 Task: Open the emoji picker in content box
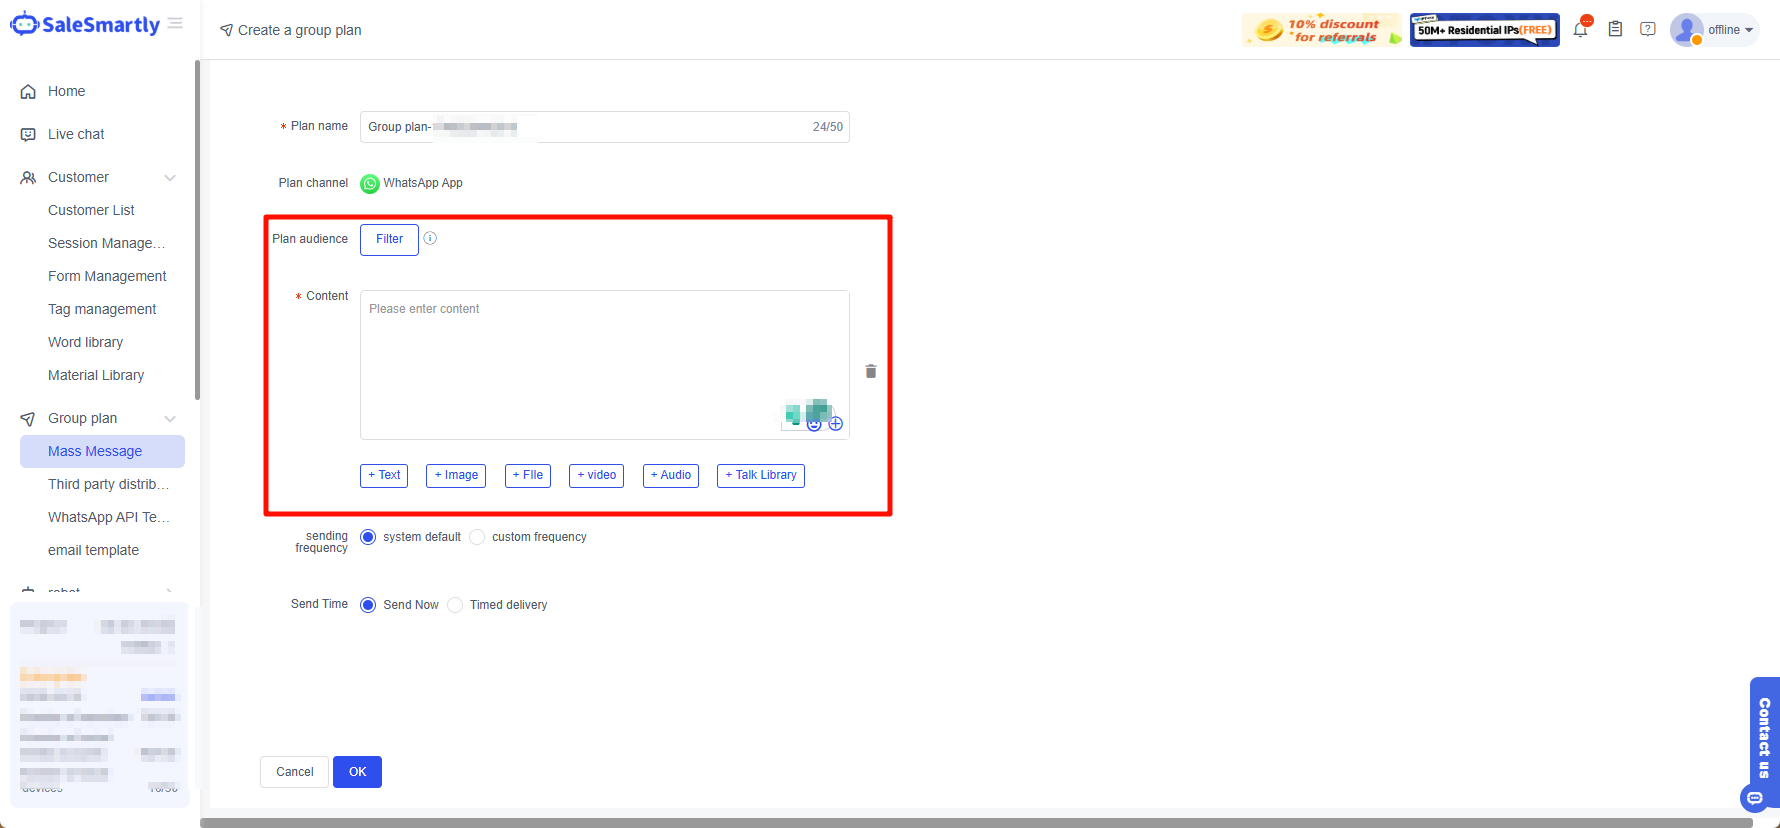click(814, 424)
